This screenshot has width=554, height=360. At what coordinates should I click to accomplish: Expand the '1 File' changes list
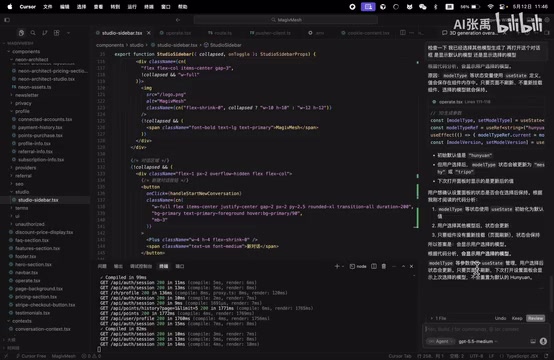point(438,318)
